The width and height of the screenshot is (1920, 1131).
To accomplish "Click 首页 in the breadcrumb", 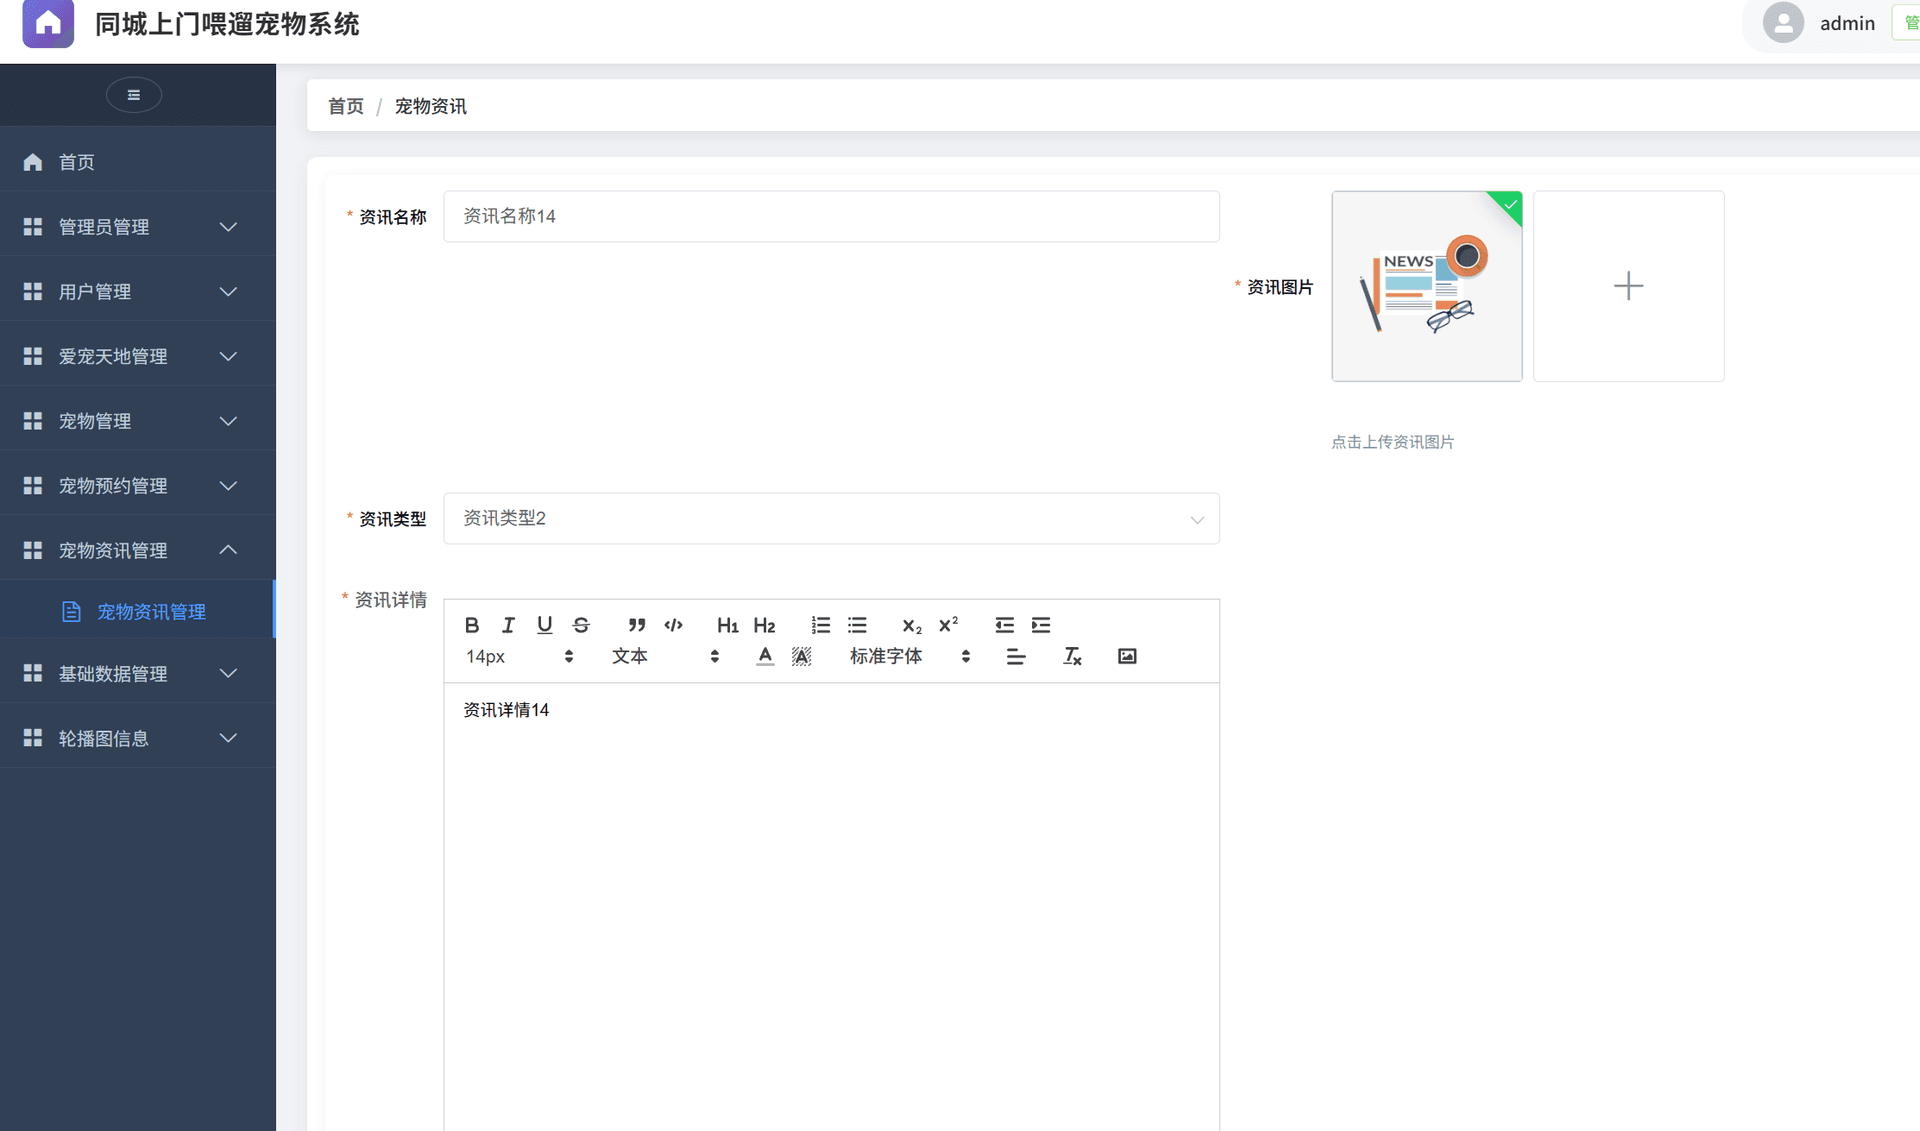I will pyautogui.click(x=346, y=107).
